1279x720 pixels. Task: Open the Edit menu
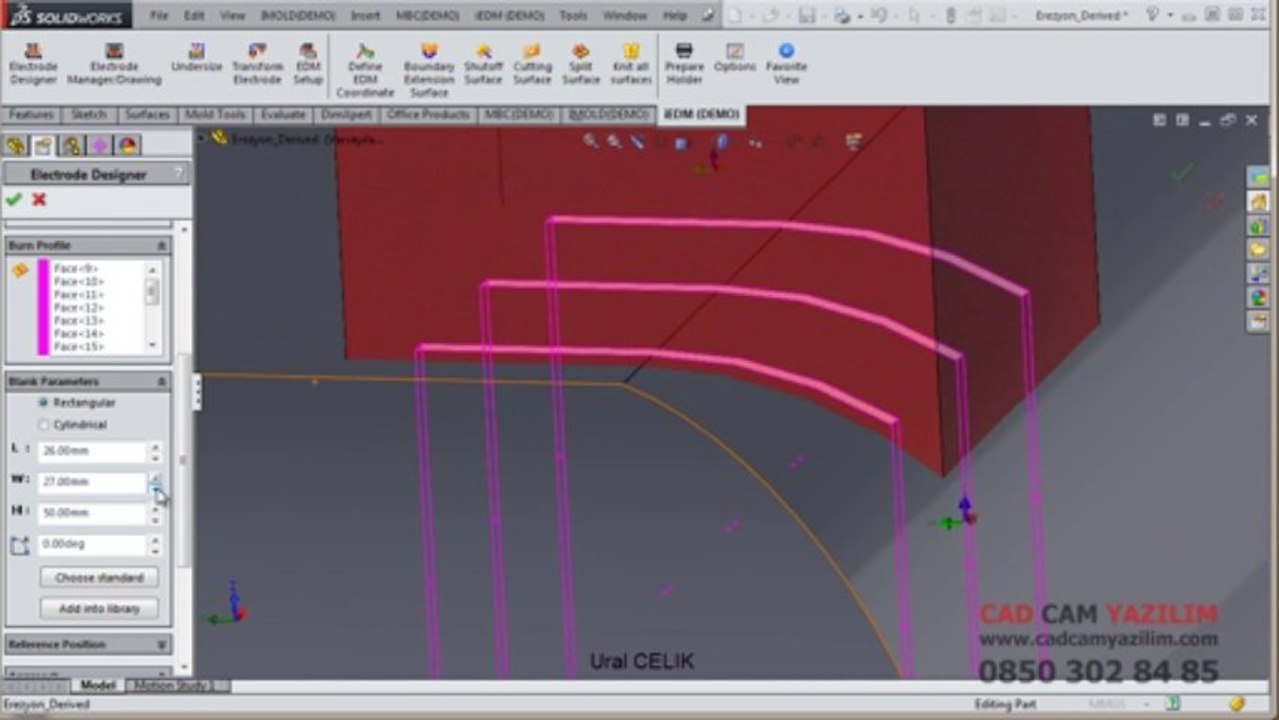[194, 16]
